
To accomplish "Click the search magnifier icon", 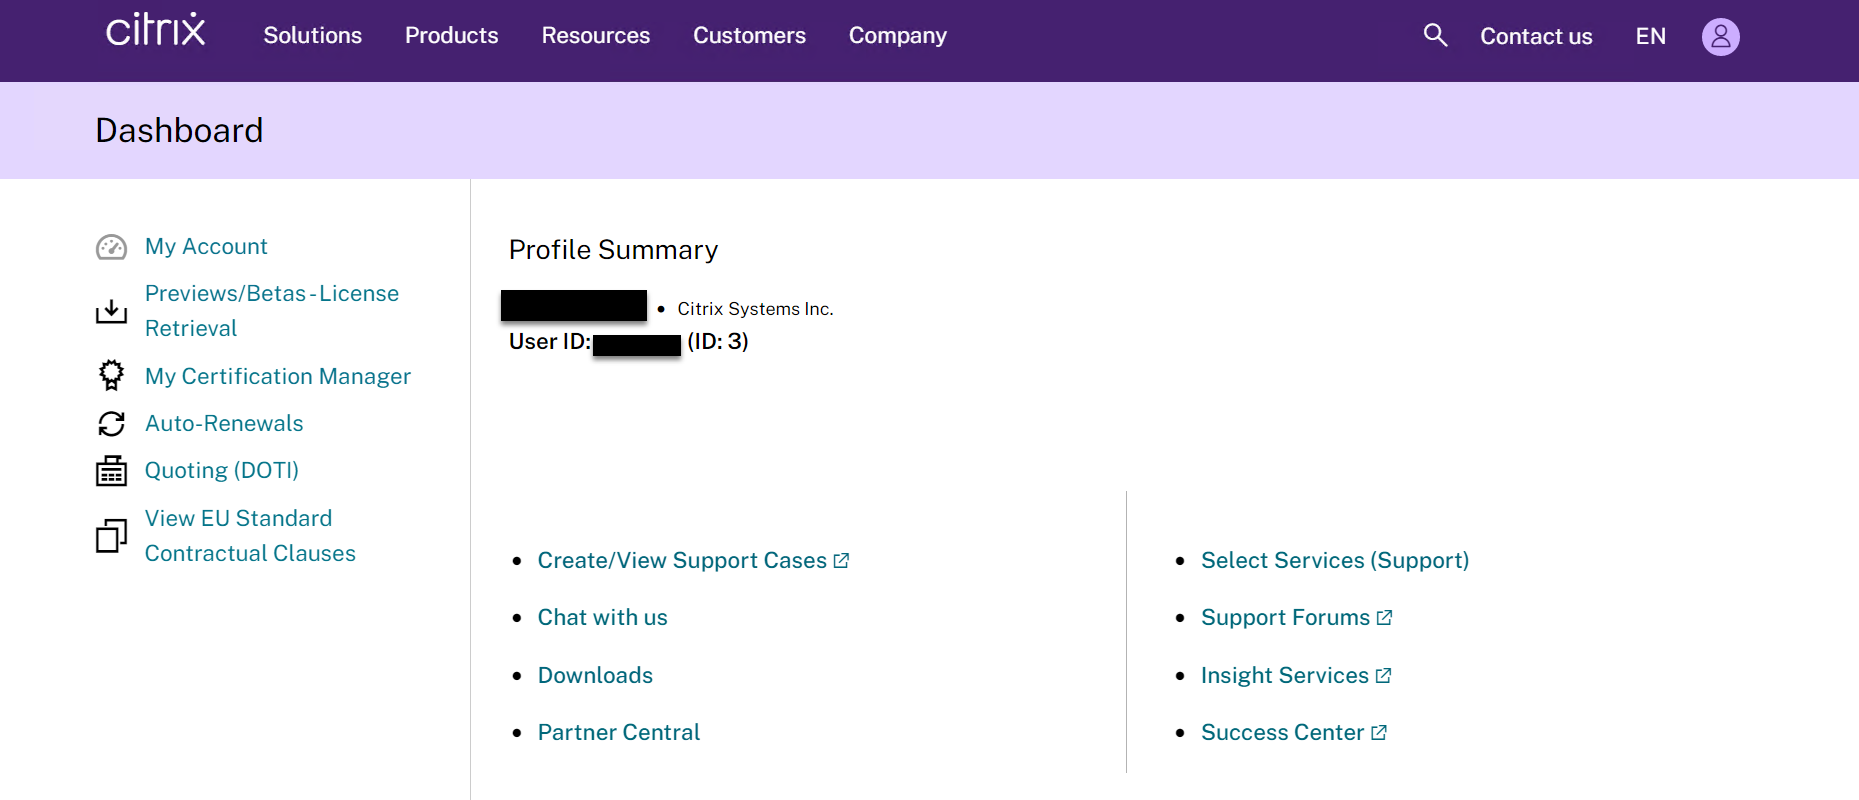I will [1435, 36].
